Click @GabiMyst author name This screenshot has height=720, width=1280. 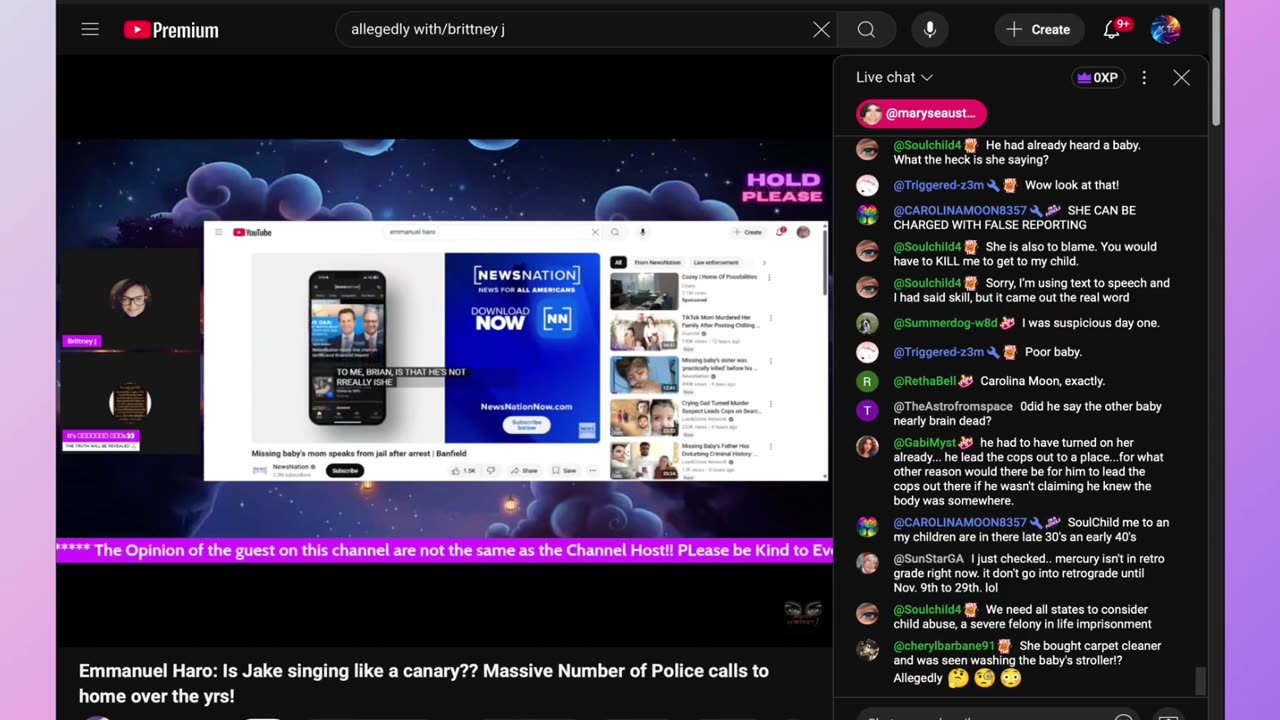pyautogui.click(x=925, y=443)
